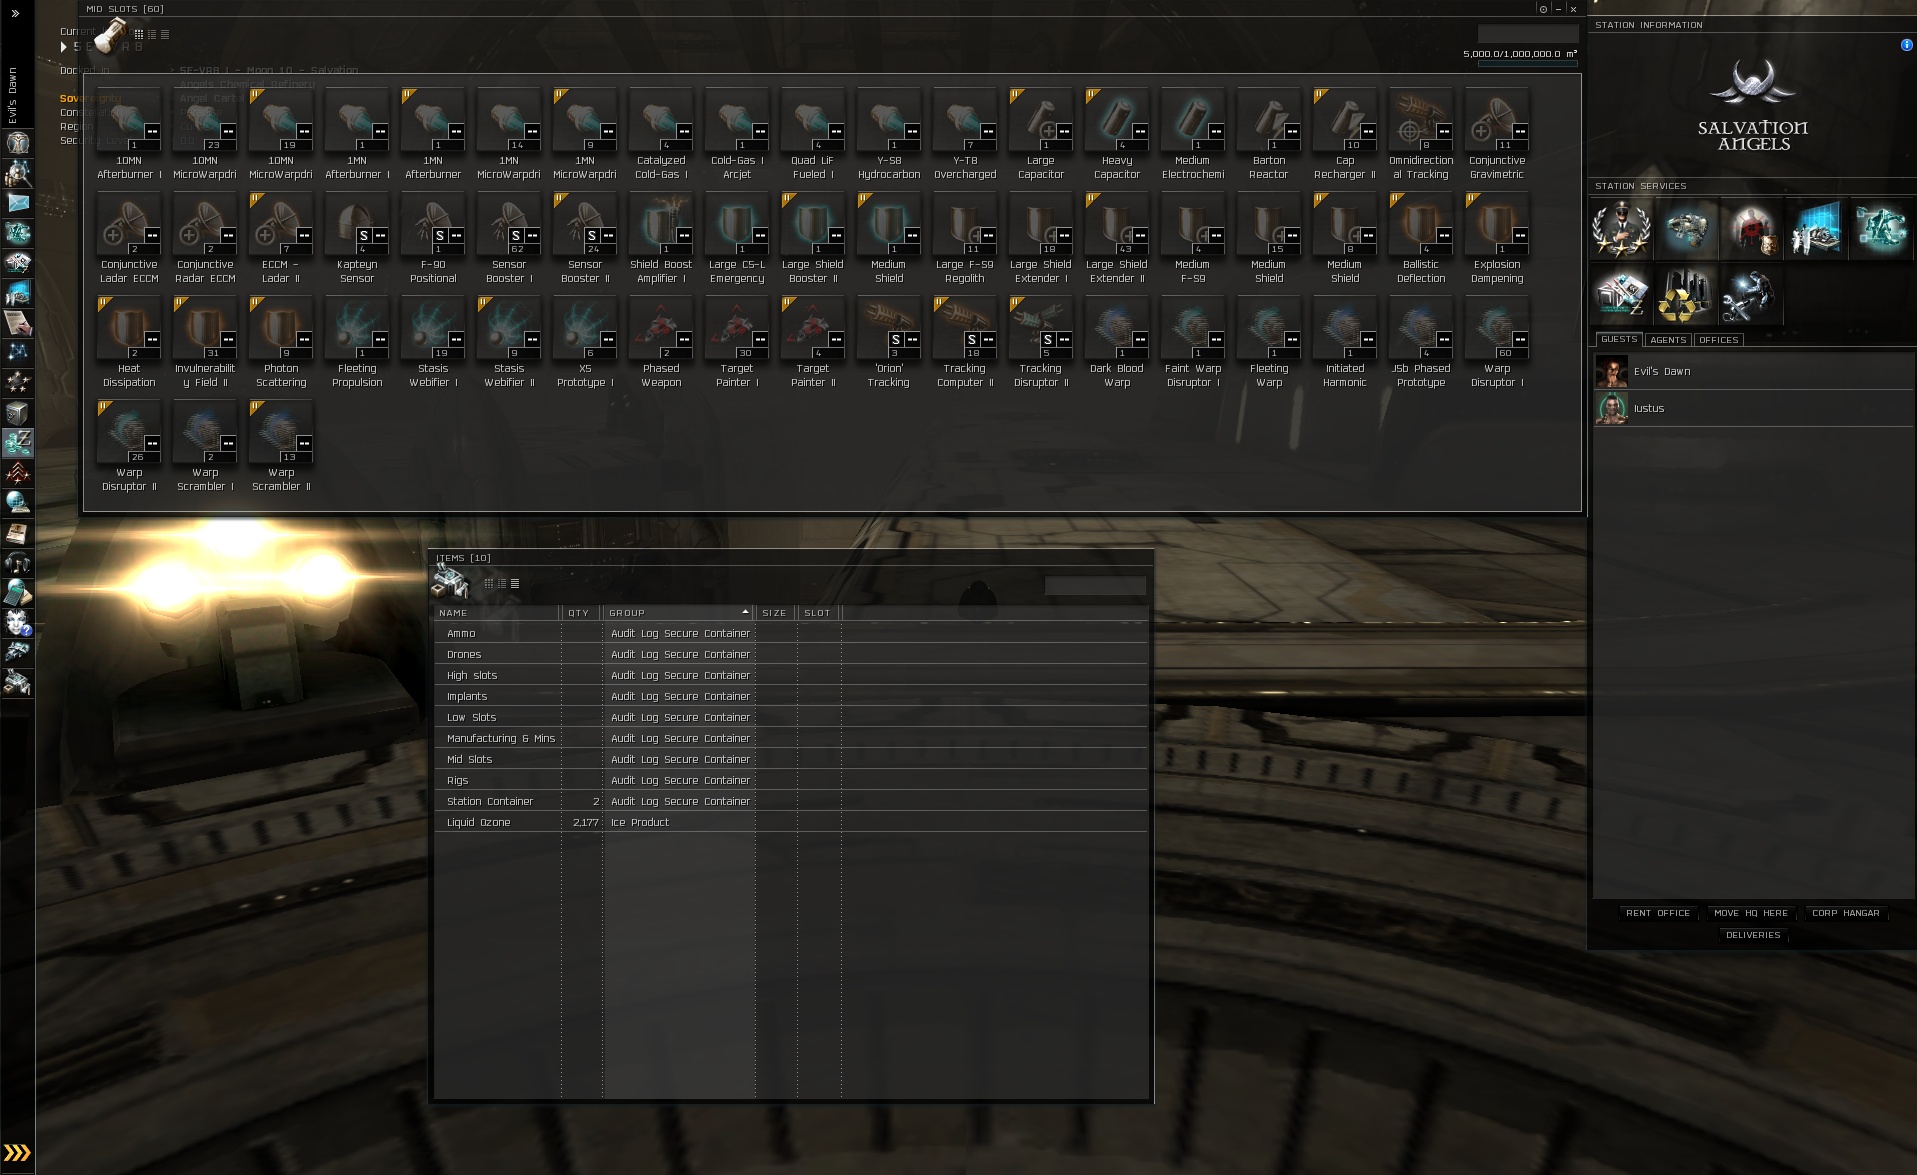Open the character sheet icon in the sidebar
The height and width of the screenshot is (1175, 1917).
point(18,143)
